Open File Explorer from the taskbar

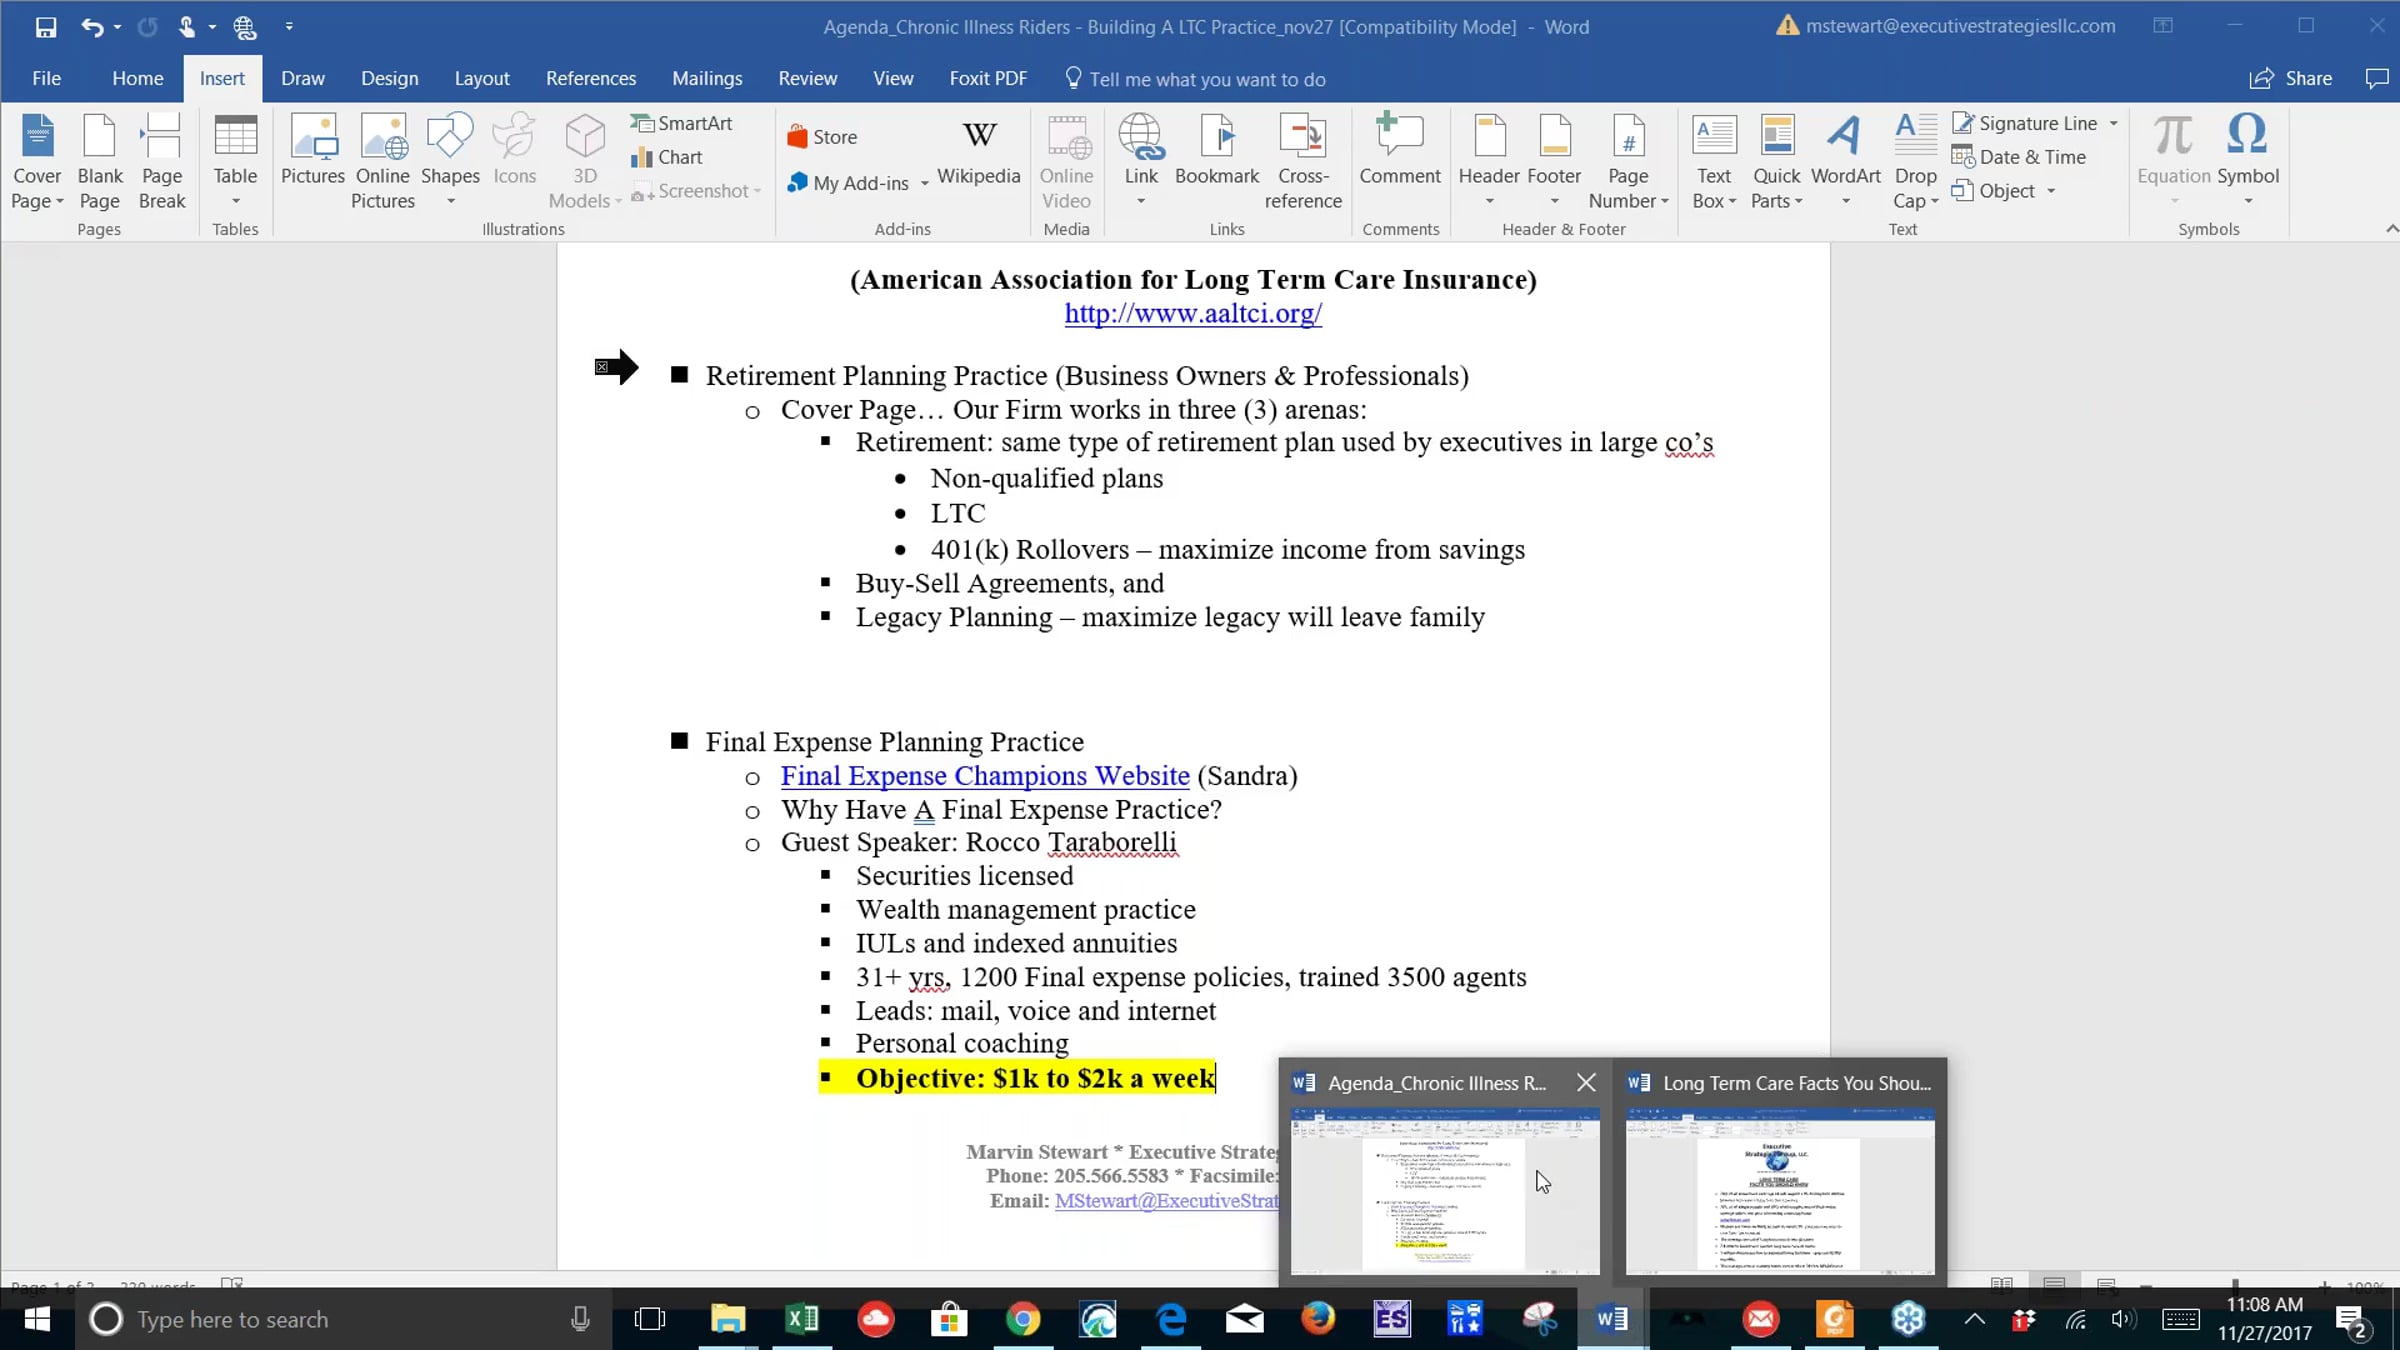click(x=728, y=1320)
